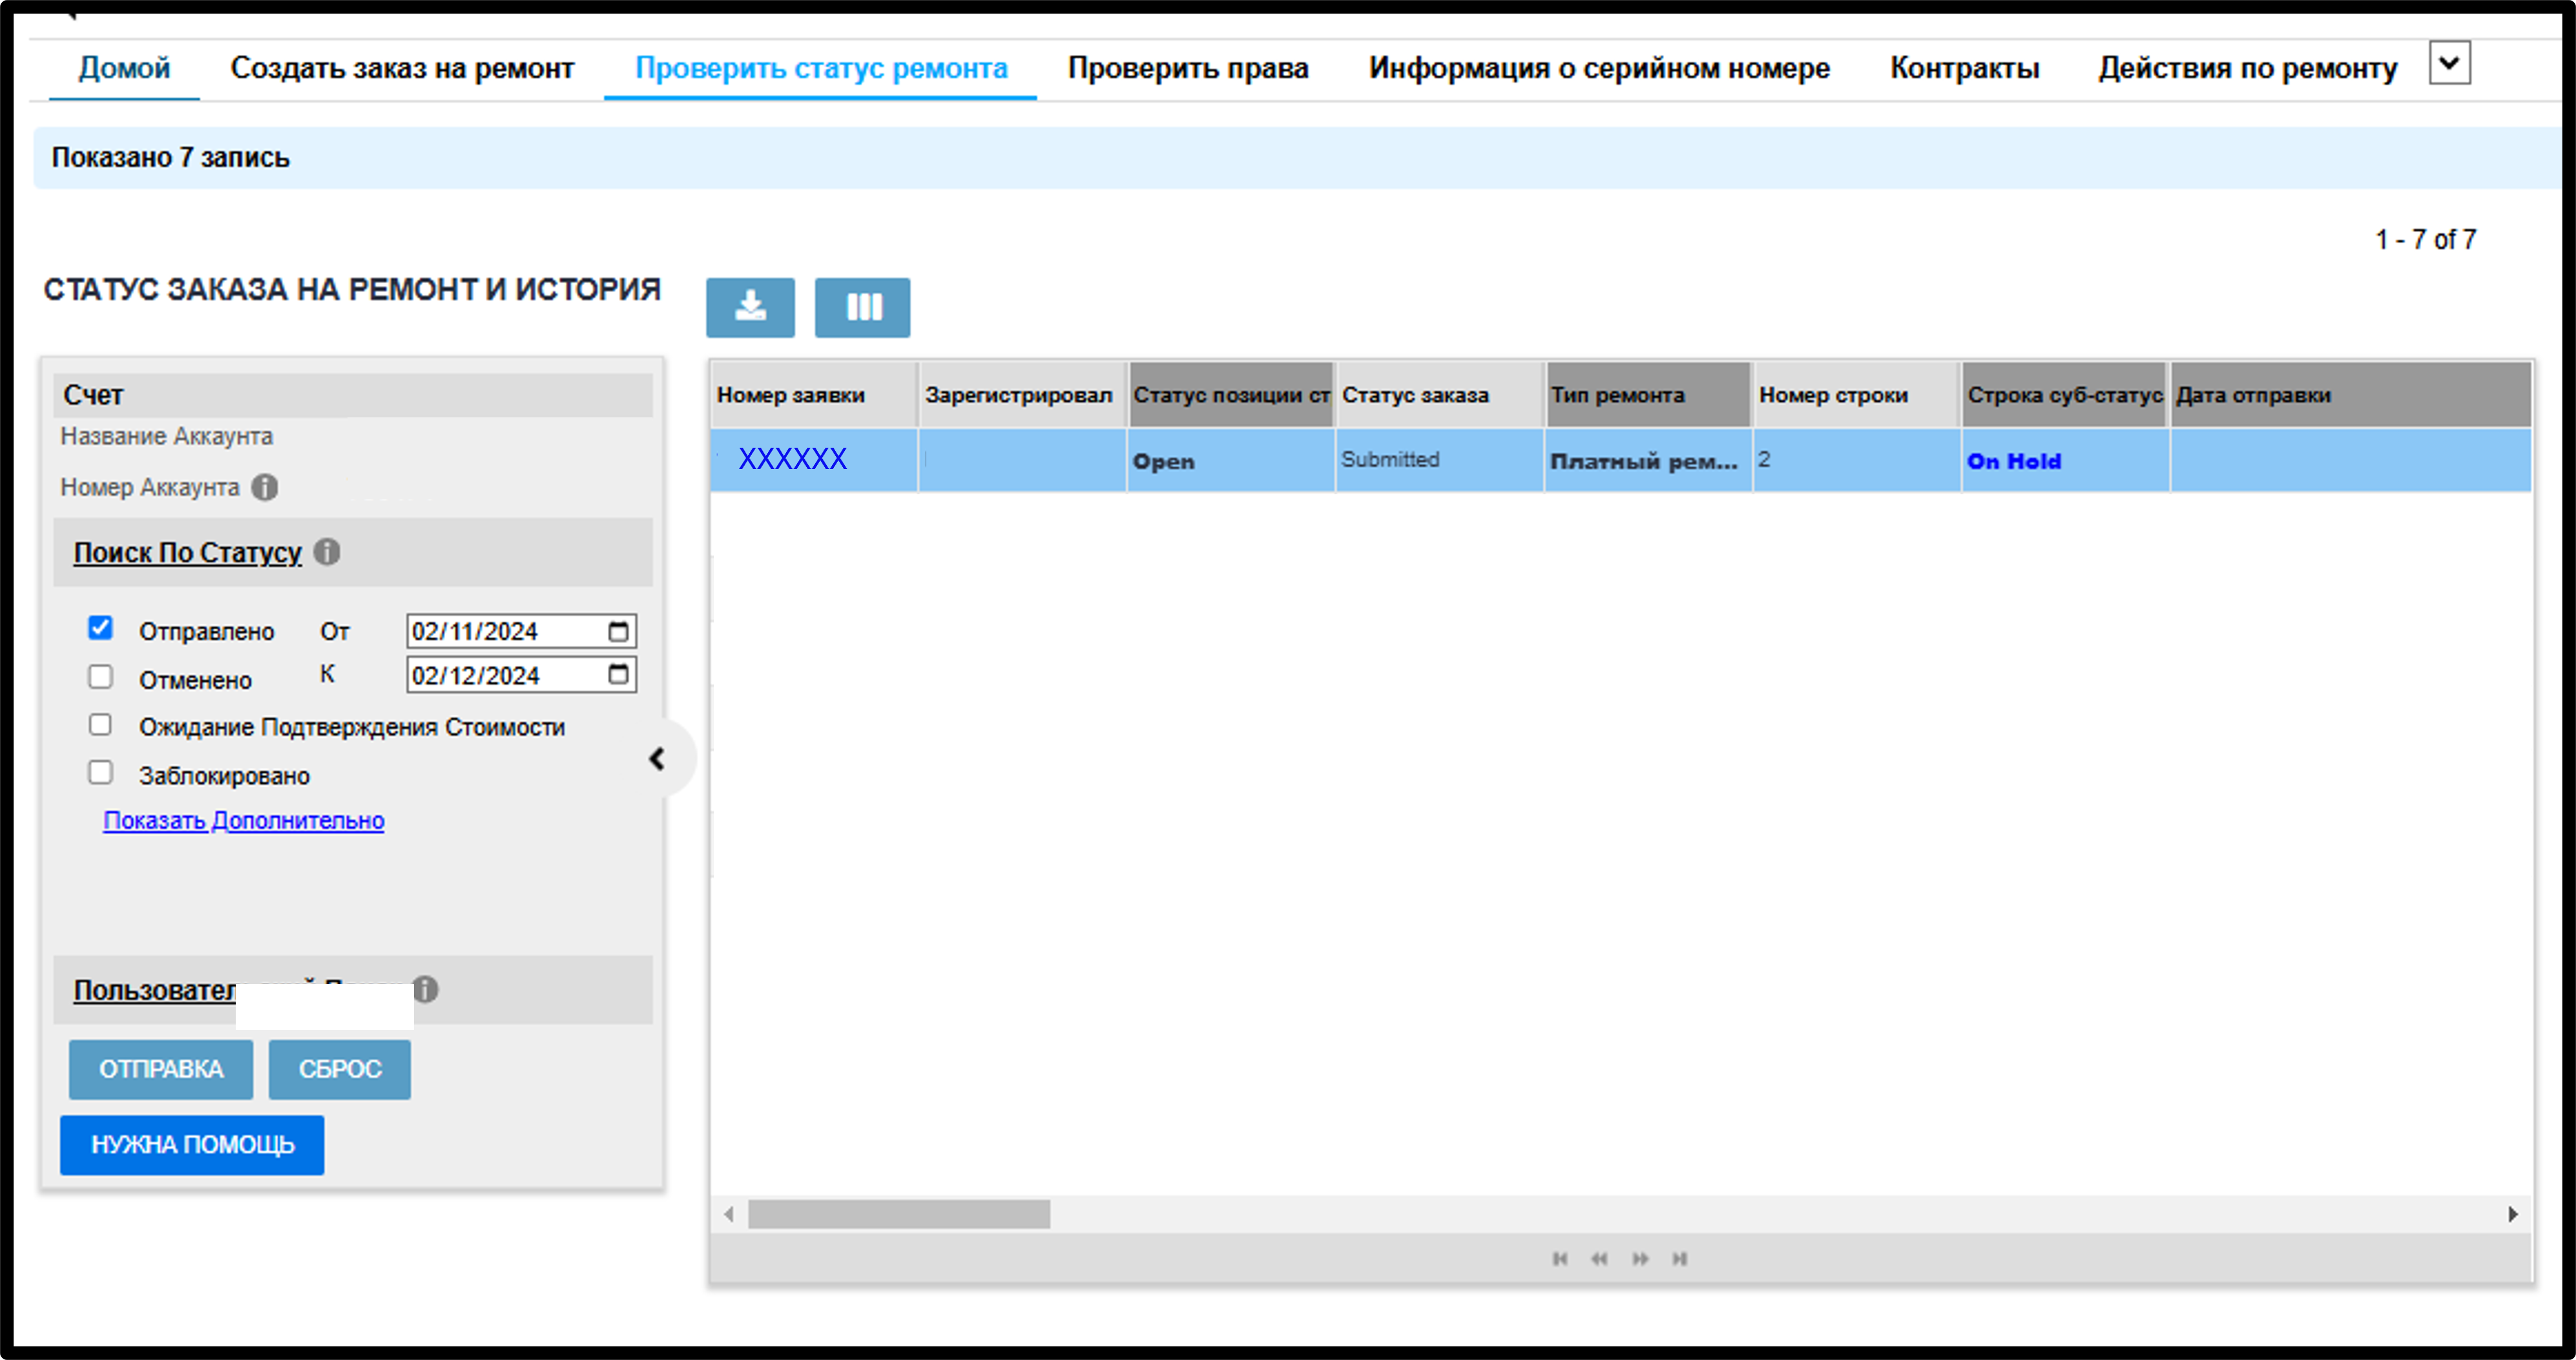This screenshot has width=2576, height=1360.
Task: Check the Заблокировано checkbox
Action: (100, 772)
